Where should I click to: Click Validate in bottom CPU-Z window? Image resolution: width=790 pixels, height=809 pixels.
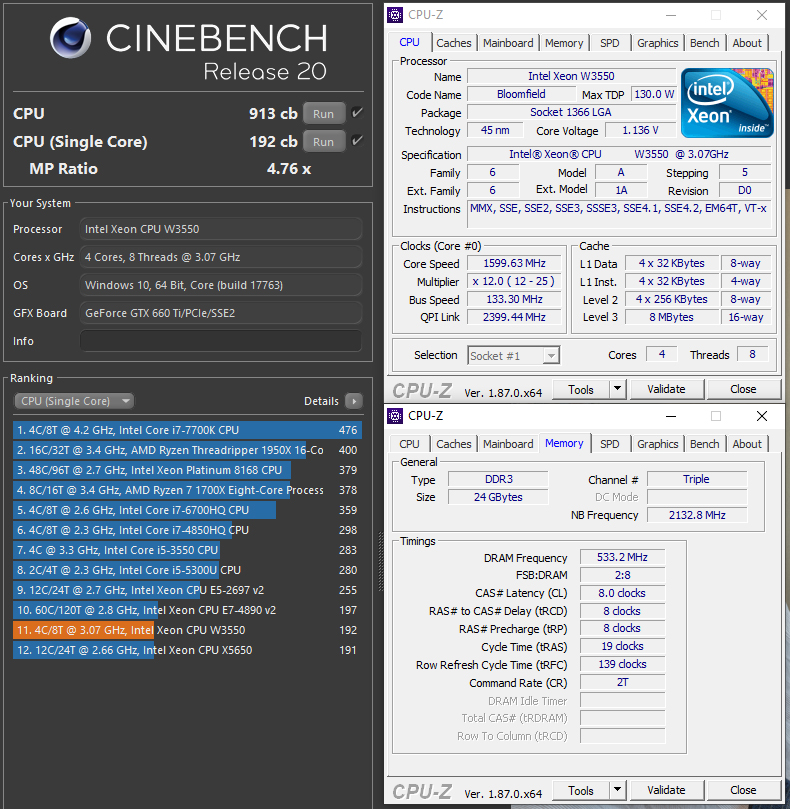[667, 790]
